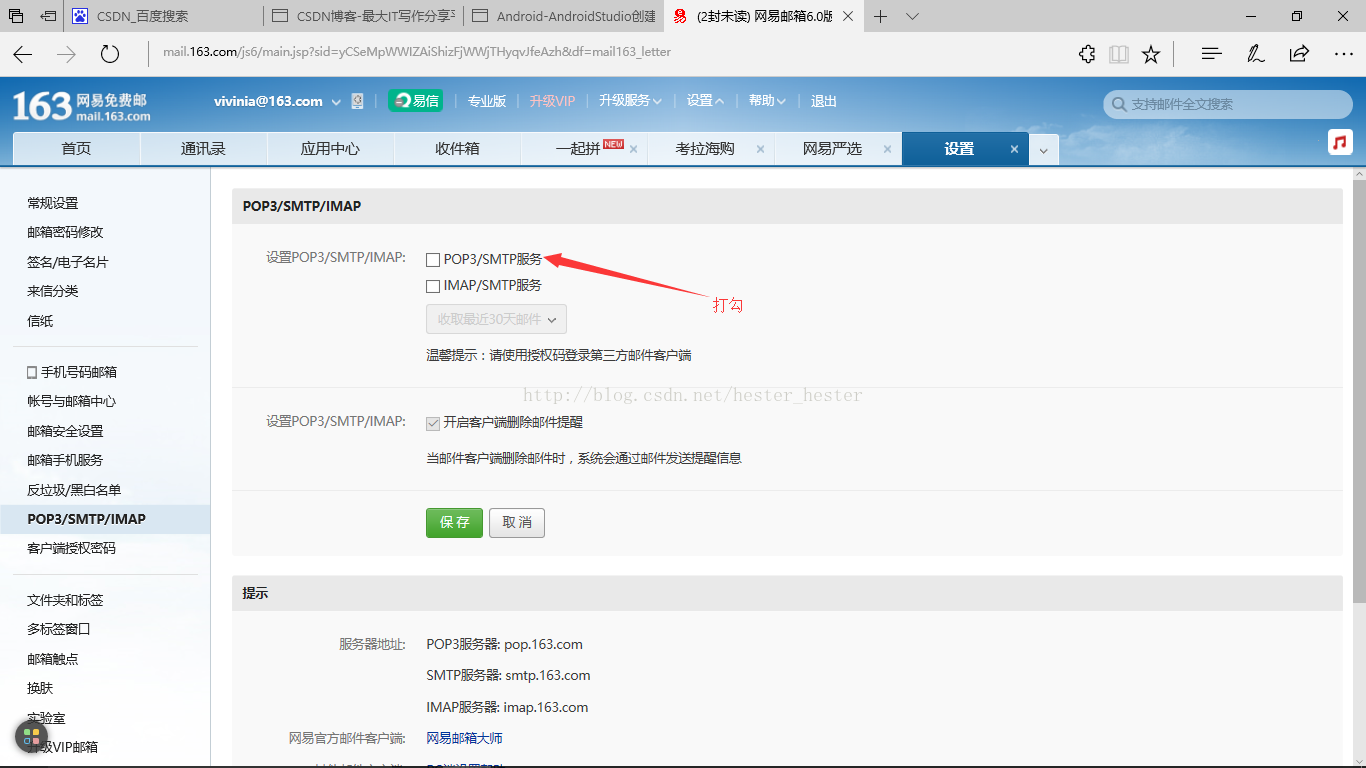
Task: Open the web note pen icon
Action: [x=1256, y=54]
